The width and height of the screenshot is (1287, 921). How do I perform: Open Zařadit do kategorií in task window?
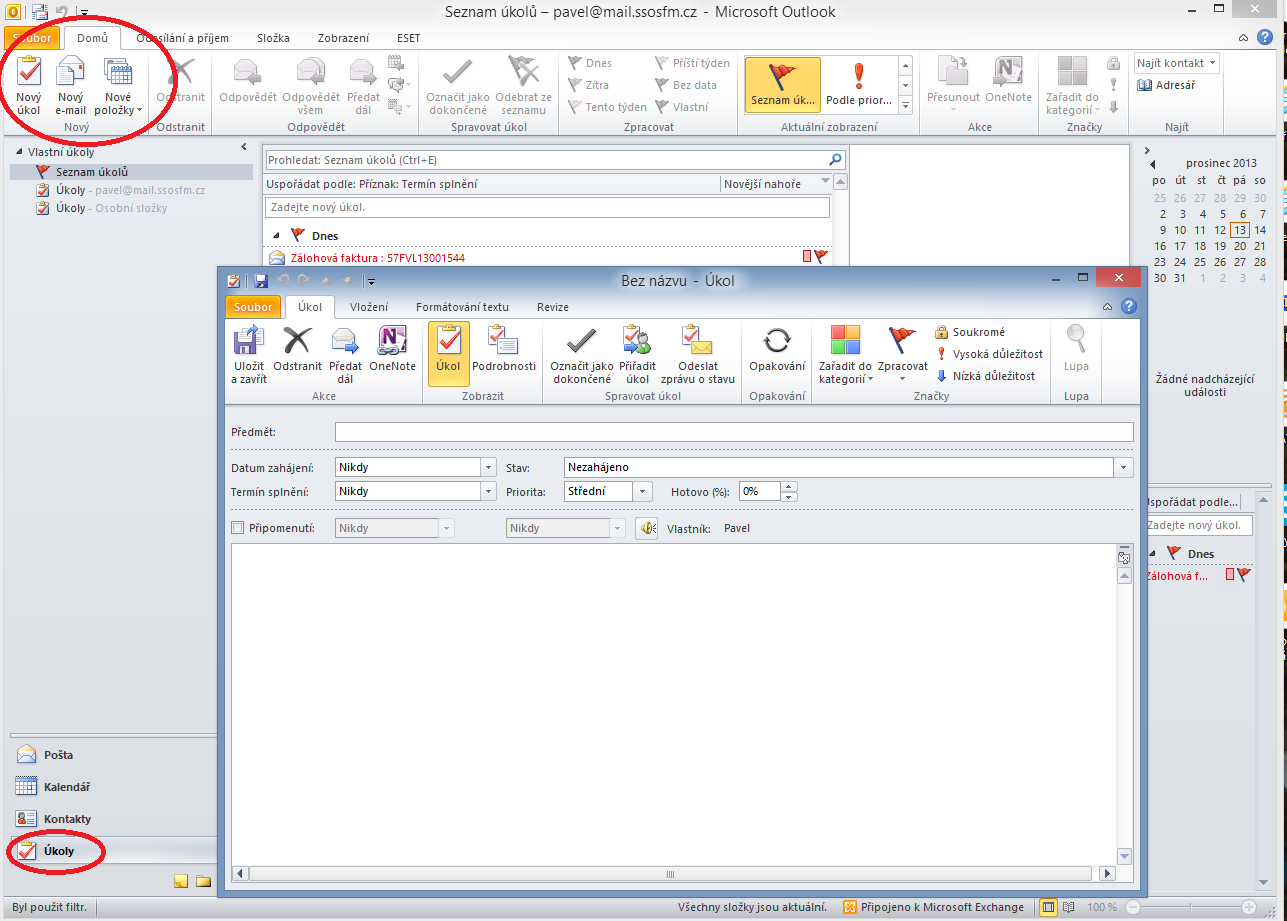(x=845, y=354)
